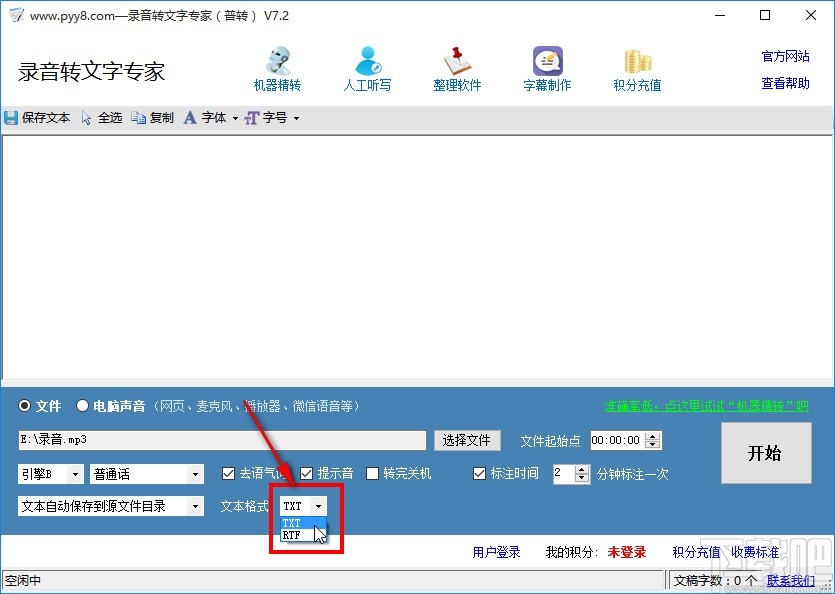Open the 机器精转 machine transcription tool
The height and width of the screenshot is (594, 835).
277,66
